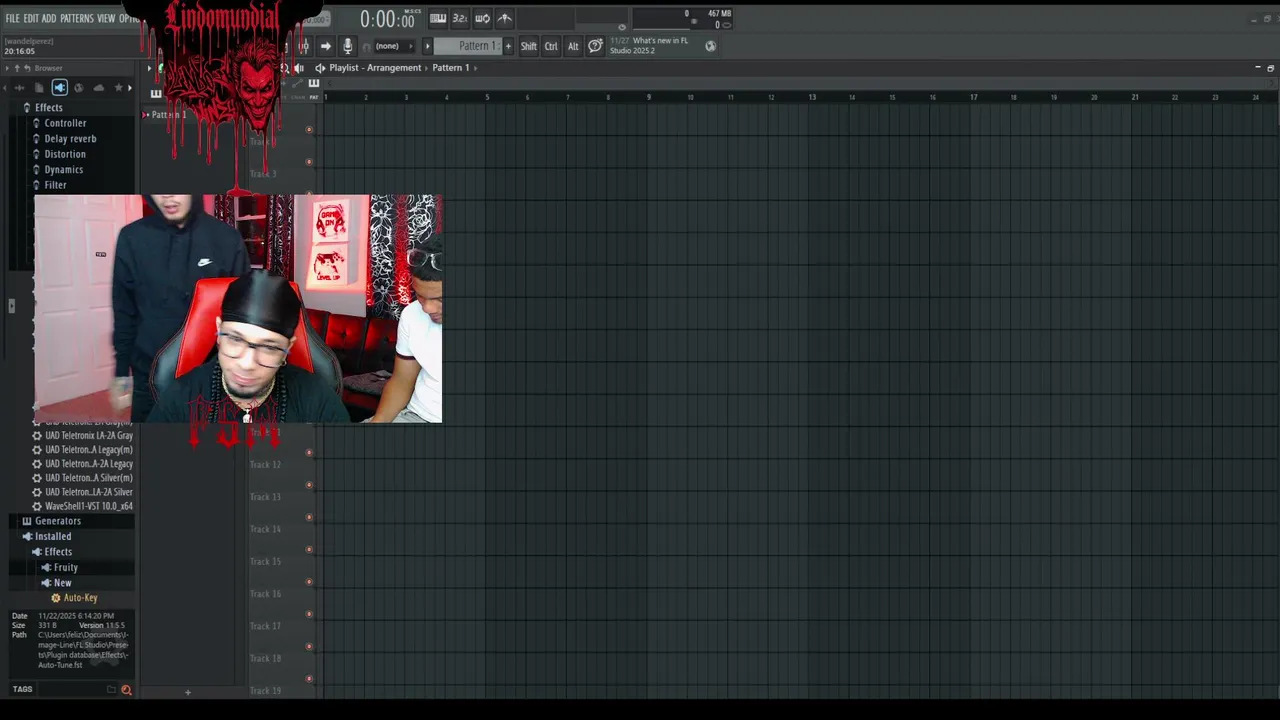Screen dimensions: 1280x720
Task: Click the piano icon above the pattern picker
Action: [x=156, y=93]
